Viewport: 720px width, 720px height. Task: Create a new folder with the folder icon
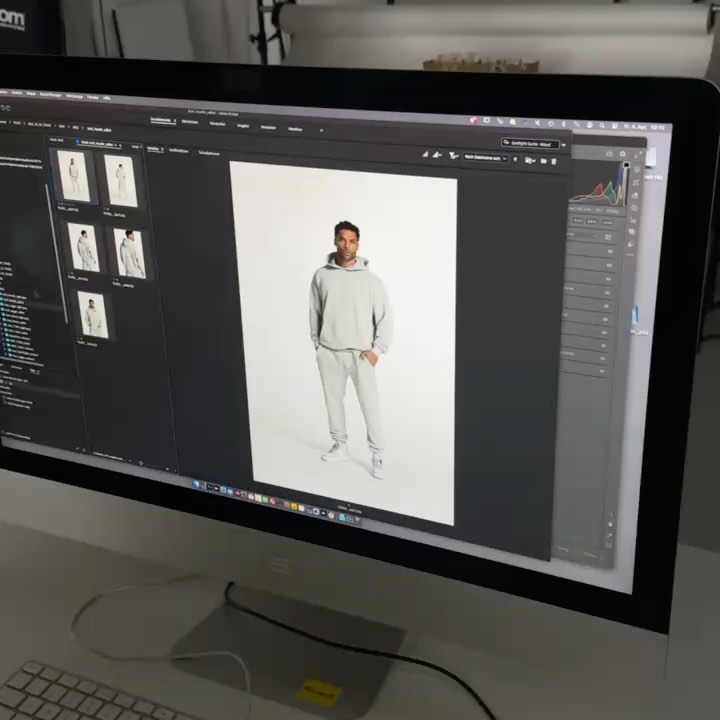point(544,161)
